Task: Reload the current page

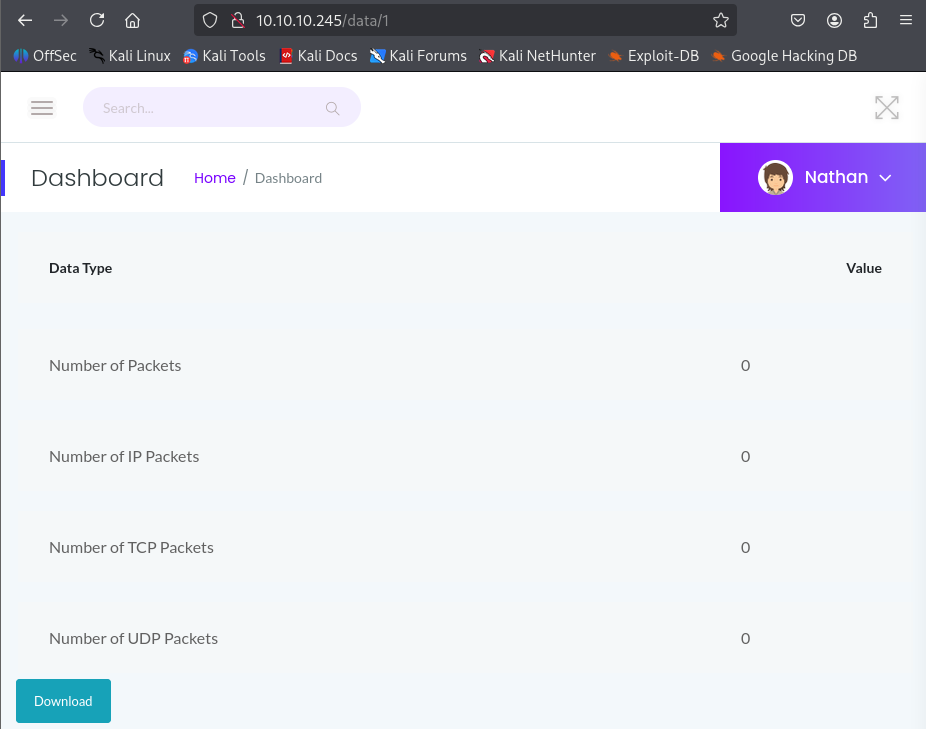Action: (97, 20)
